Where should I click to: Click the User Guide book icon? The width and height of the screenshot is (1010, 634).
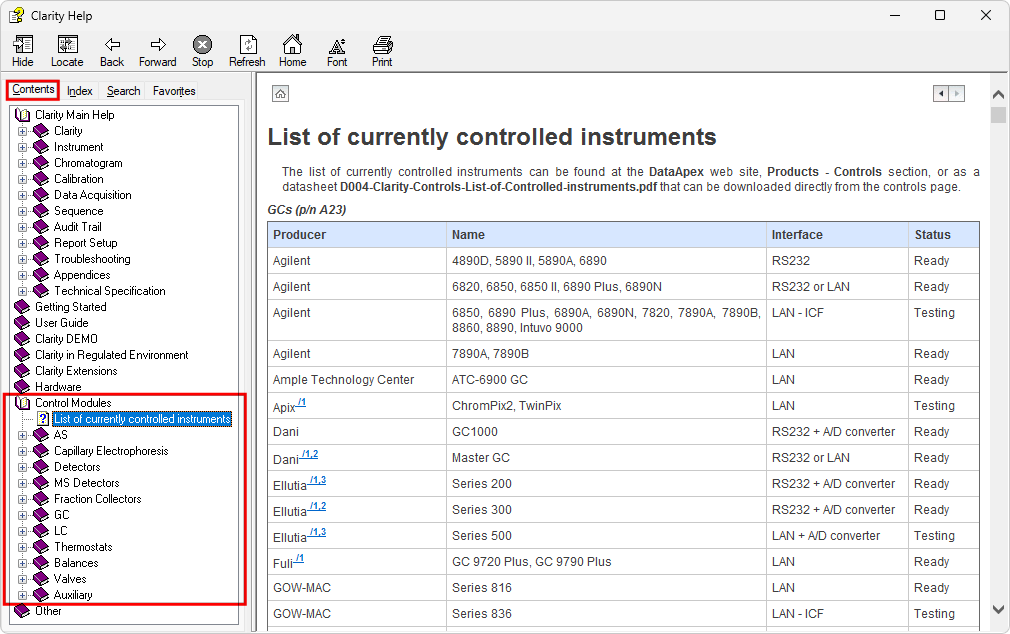pos(22,323)
